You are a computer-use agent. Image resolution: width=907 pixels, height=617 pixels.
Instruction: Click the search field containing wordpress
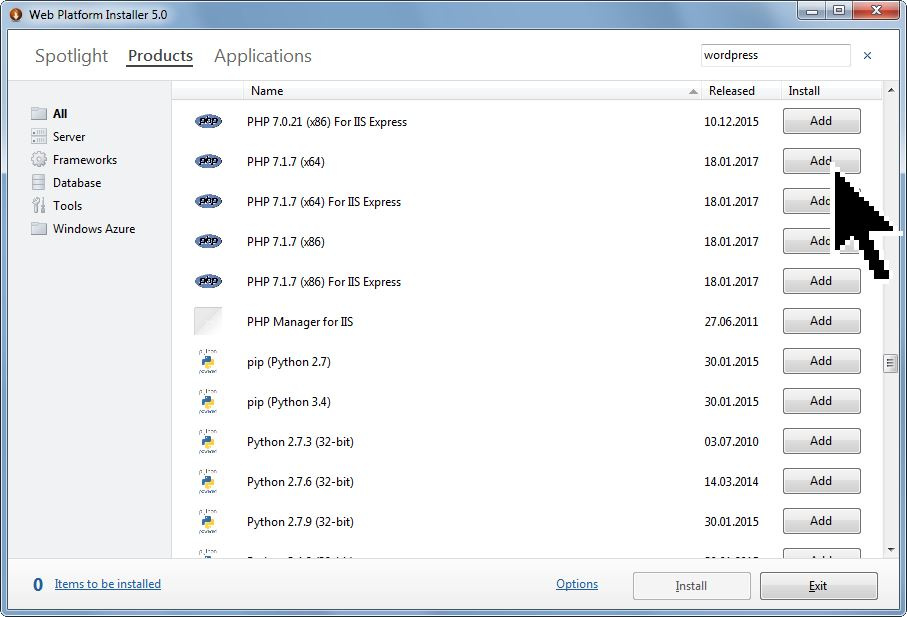click(x=776, y=56)
